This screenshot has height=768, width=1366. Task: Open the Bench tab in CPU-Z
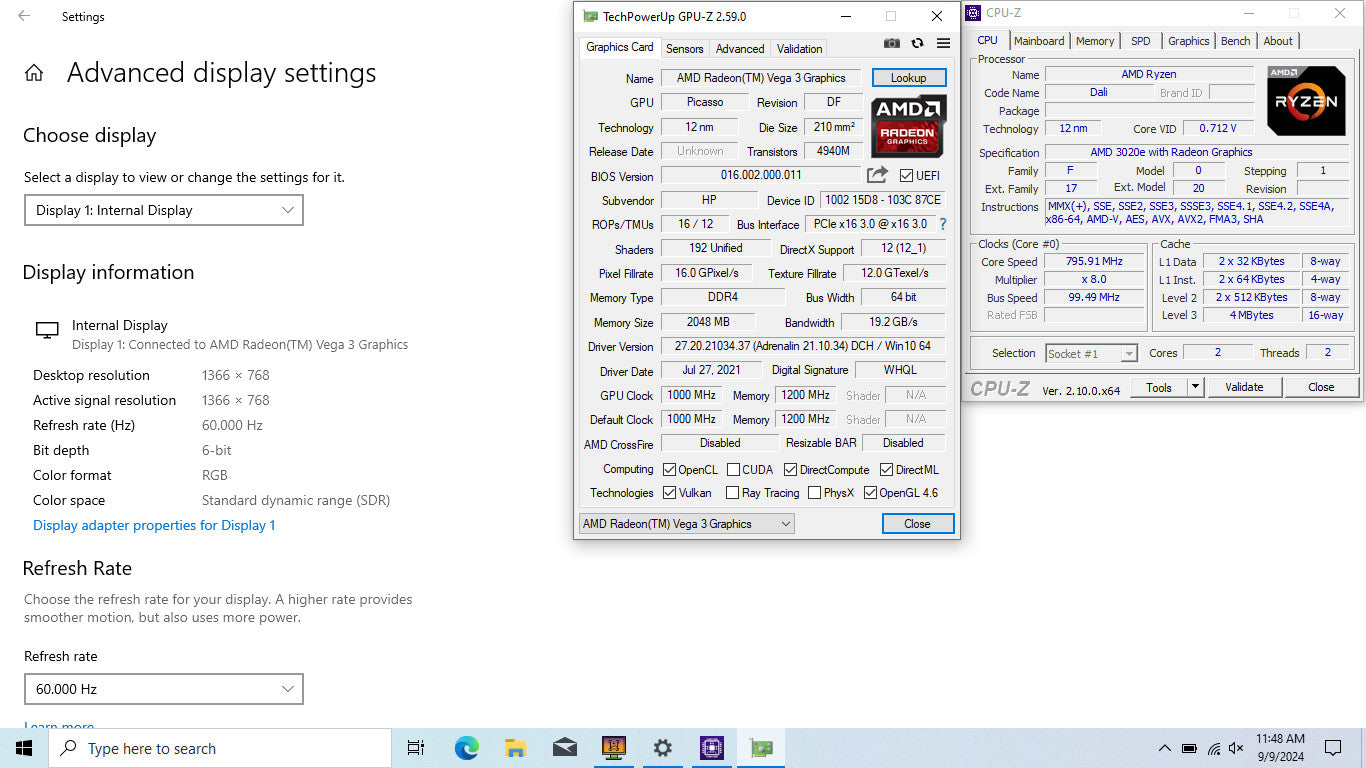coord(1236,41)
